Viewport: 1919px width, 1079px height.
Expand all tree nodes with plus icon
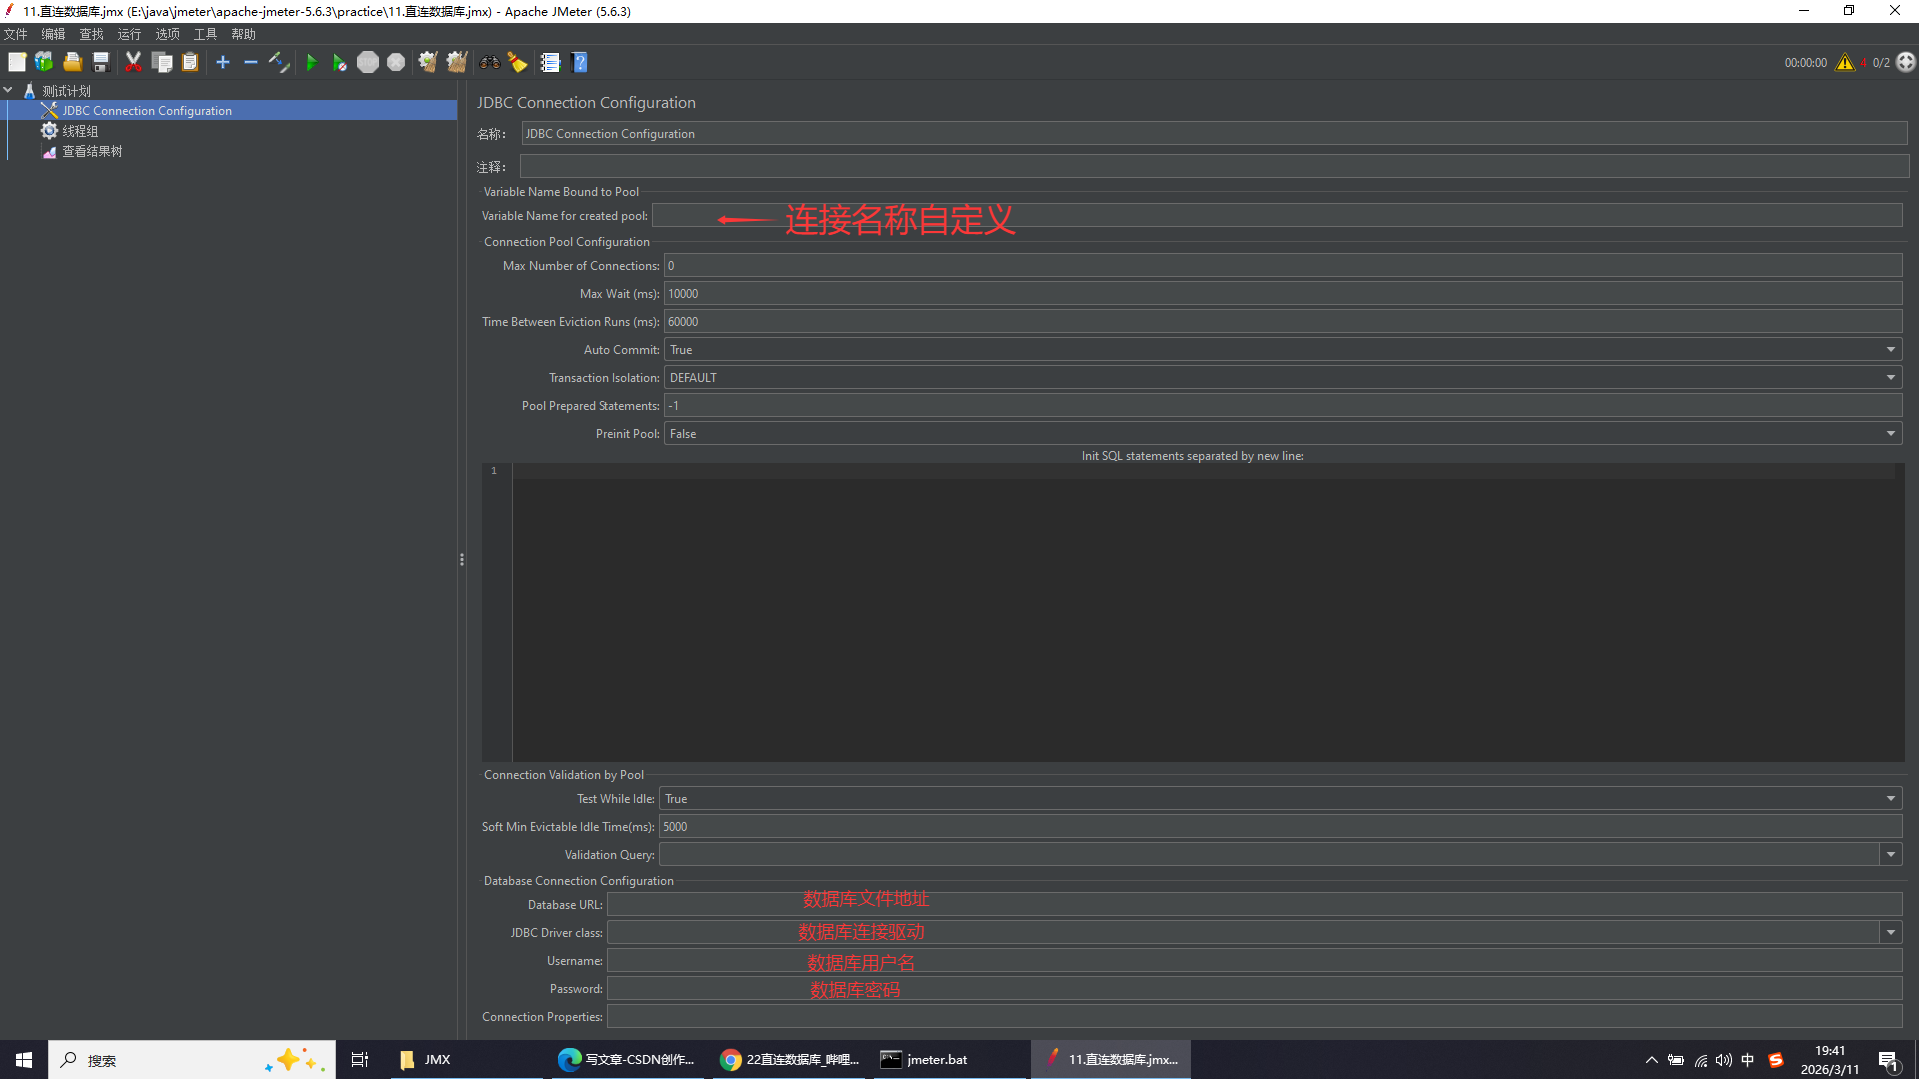point(223,62)
